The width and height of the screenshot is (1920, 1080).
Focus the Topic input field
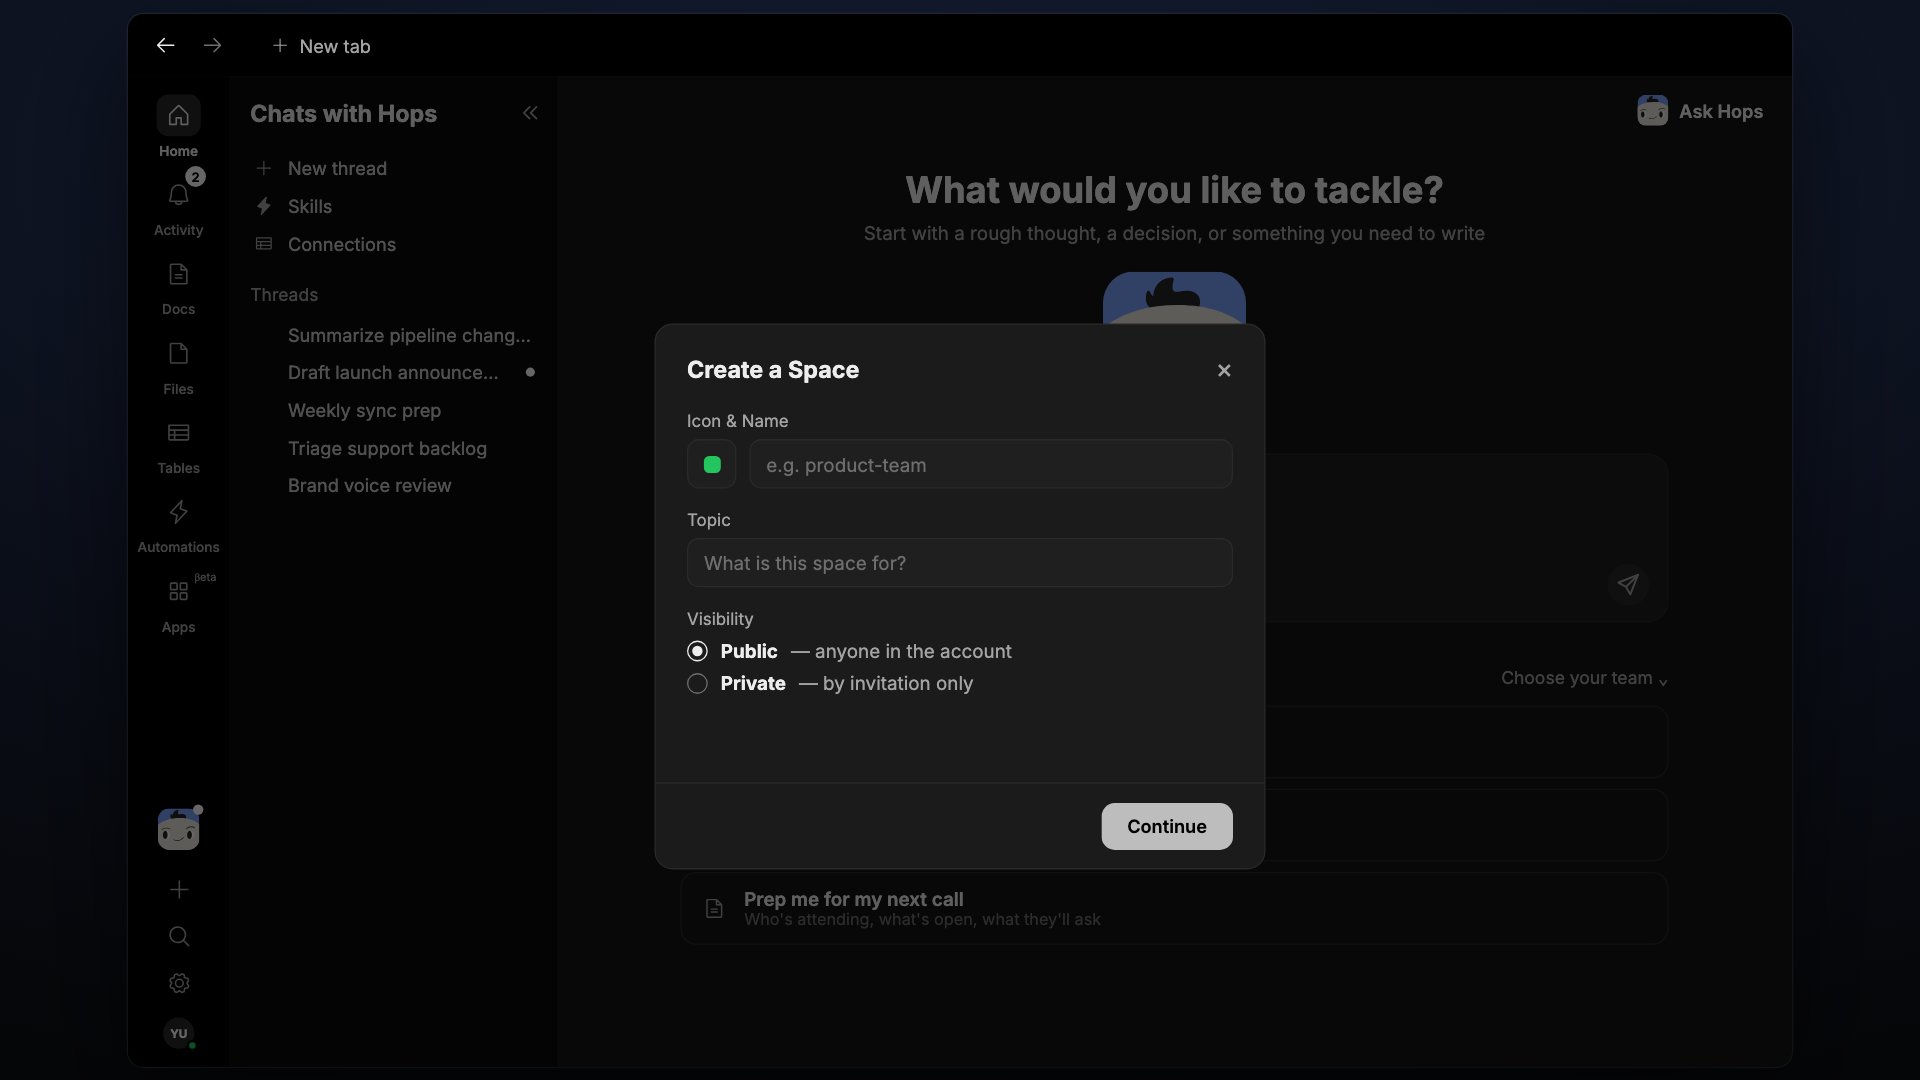point(960,564)
